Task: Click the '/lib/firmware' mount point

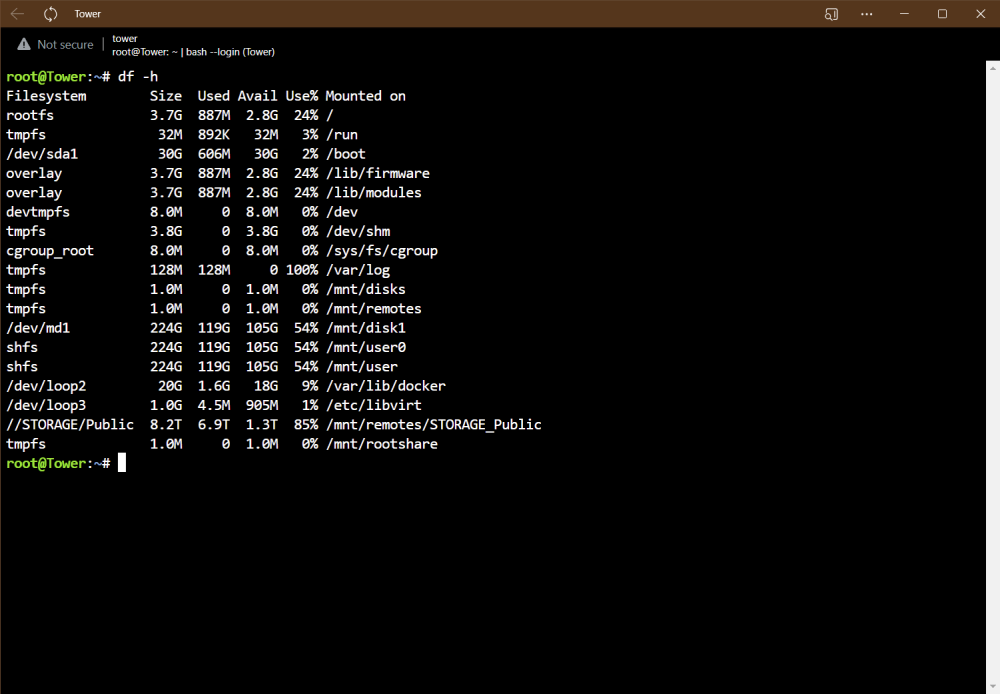Action: 378,174
